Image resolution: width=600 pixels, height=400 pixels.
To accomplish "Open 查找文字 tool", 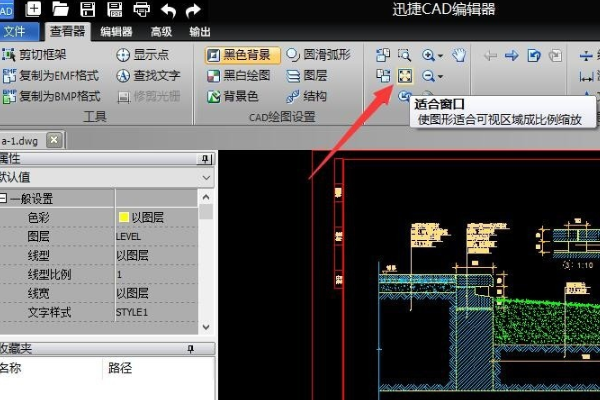I will pyautogui.click(x=148, y=75).
